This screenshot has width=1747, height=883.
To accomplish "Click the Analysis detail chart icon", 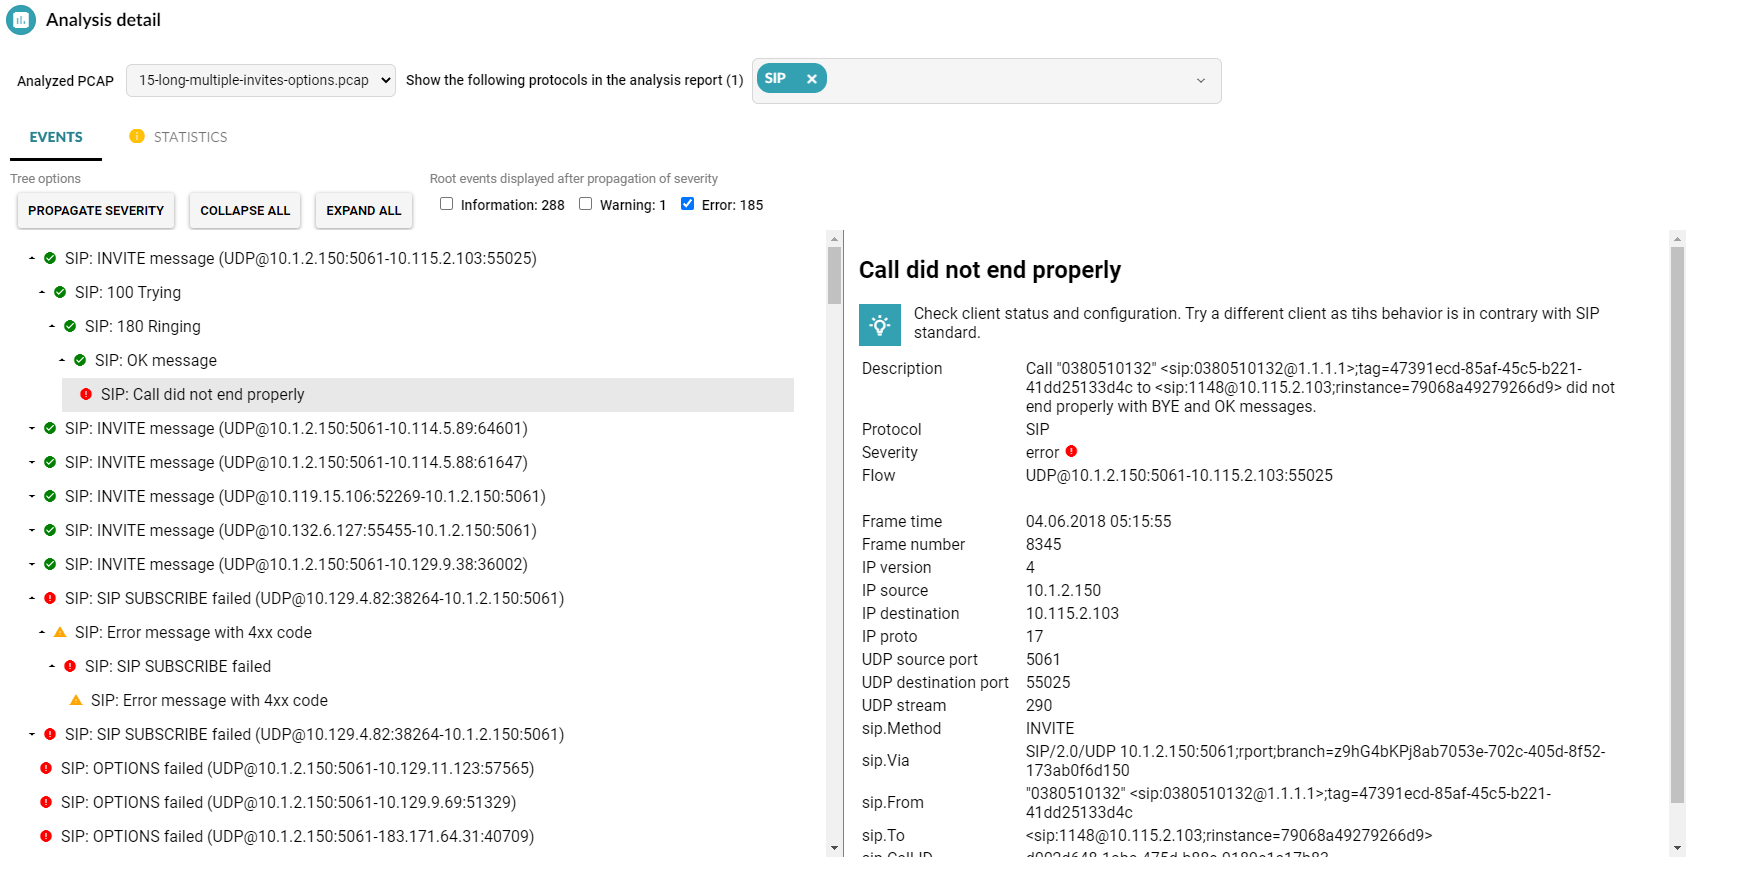I will pyautogui.click(x=21, y=20).
